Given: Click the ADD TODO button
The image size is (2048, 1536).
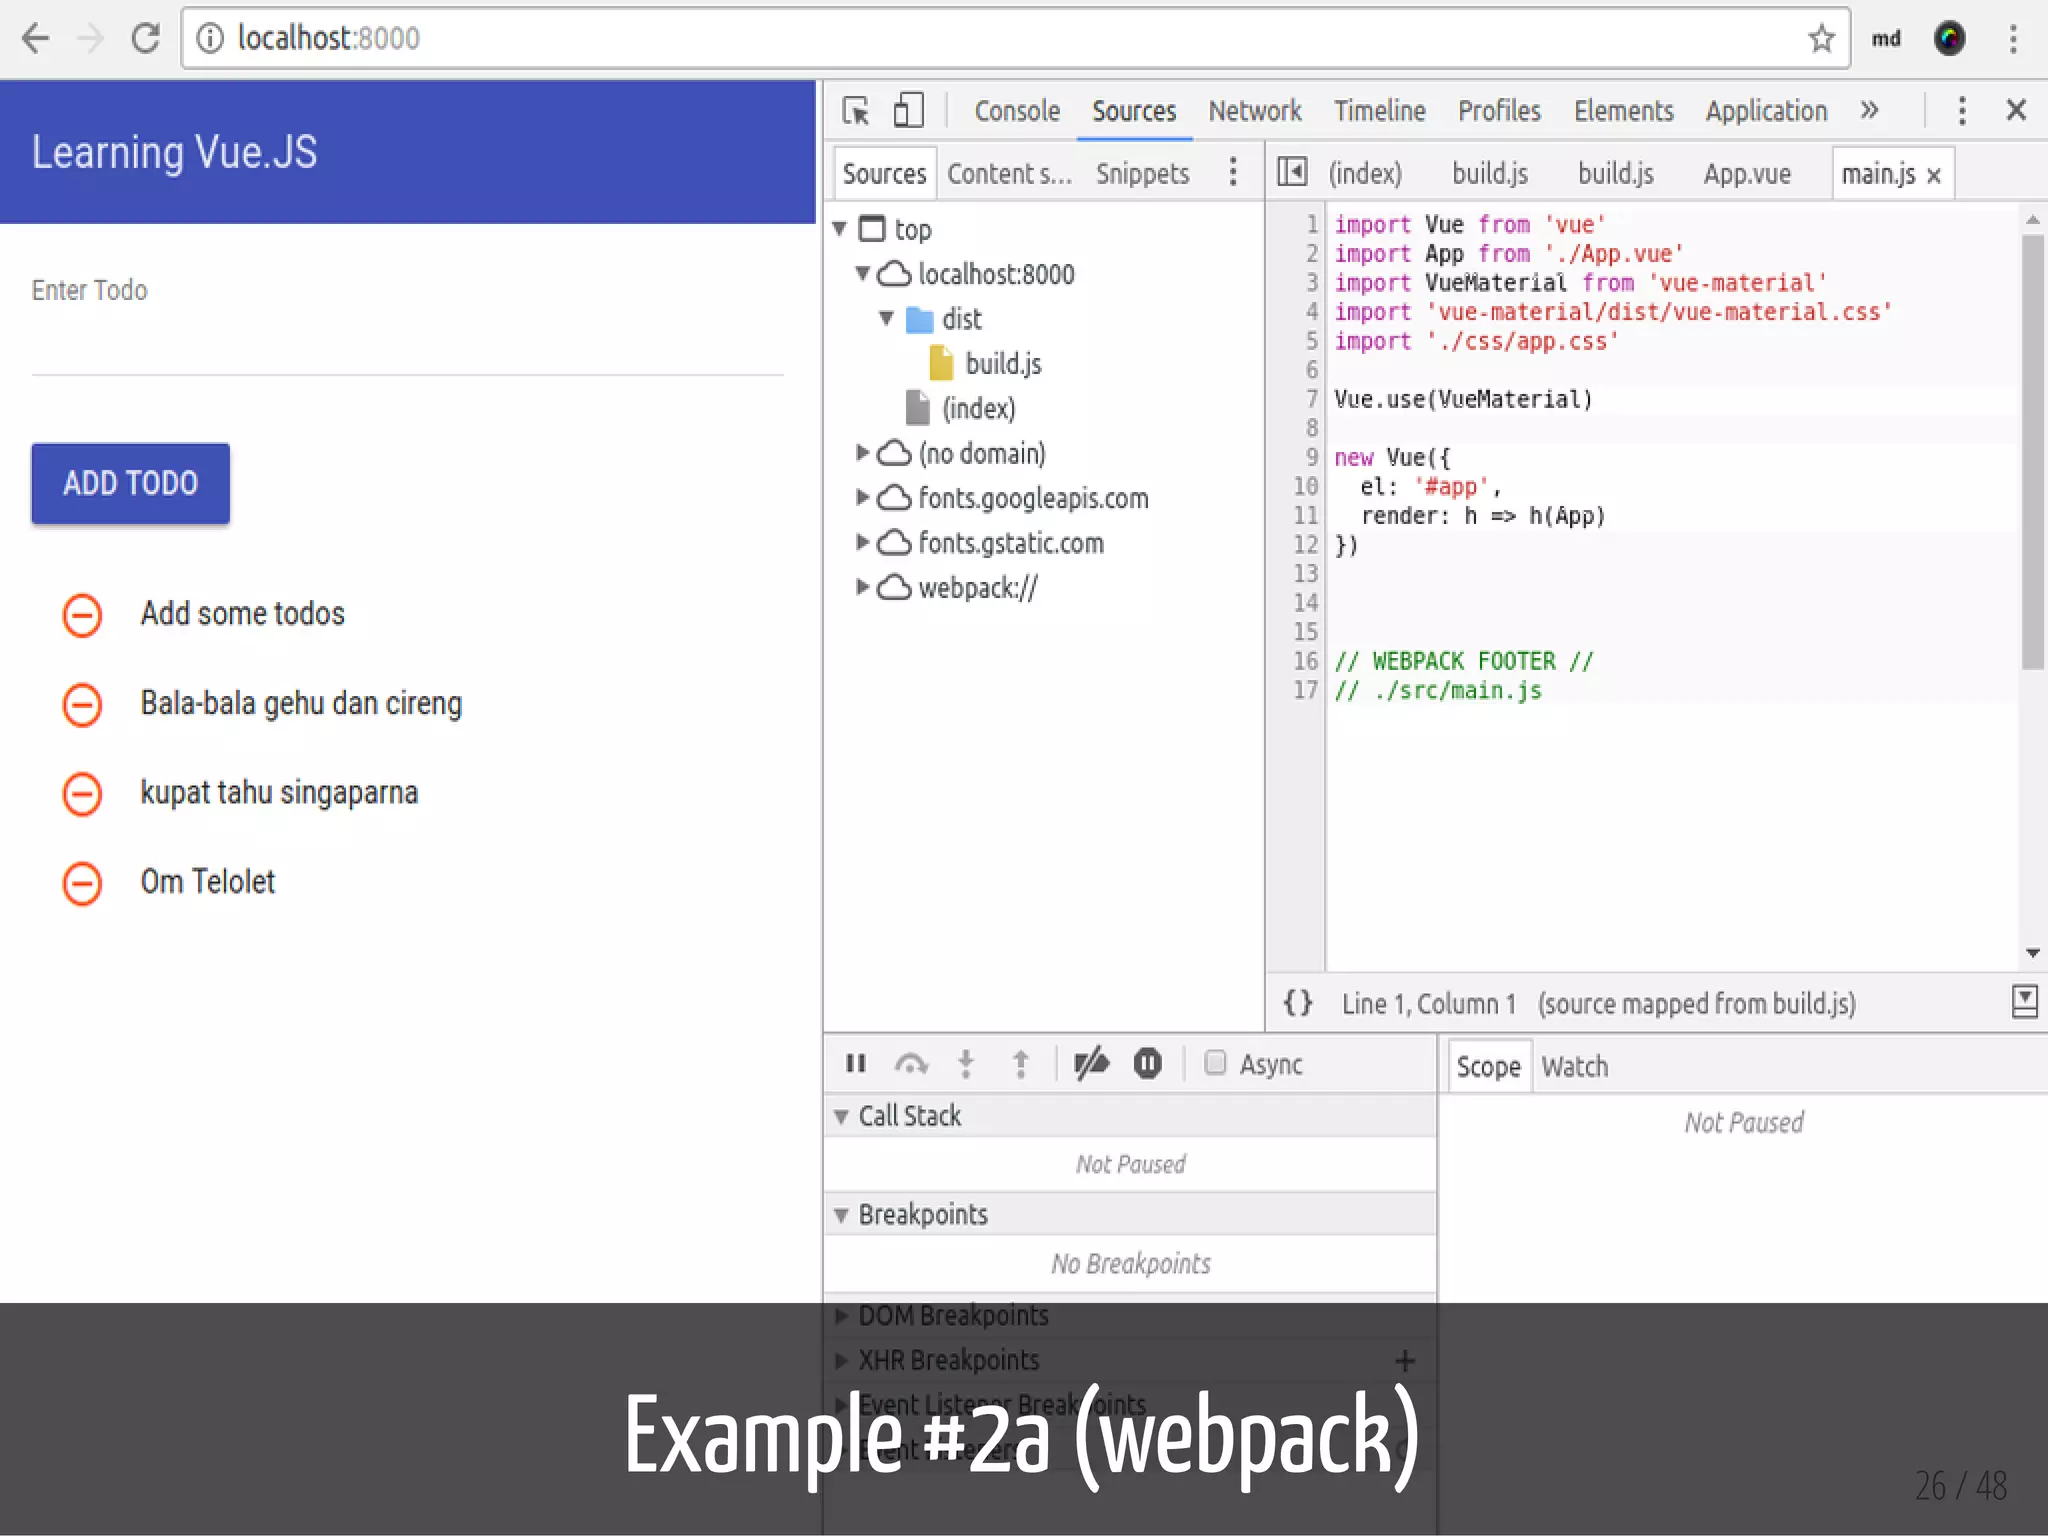Looking at the screenshot, I should point(131,483).
